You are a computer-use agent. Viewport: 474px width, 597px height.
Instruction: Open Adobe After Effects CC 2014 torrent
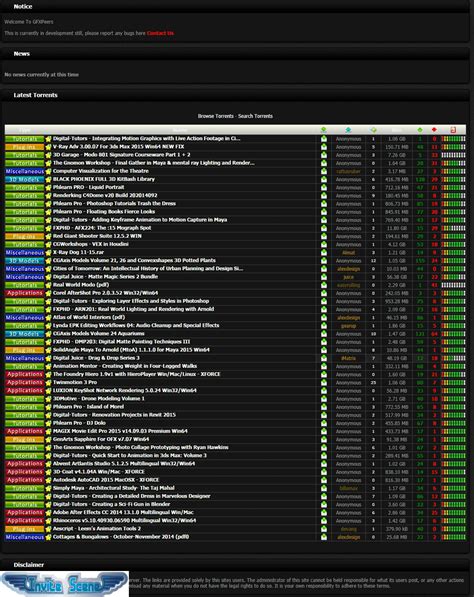123,512
